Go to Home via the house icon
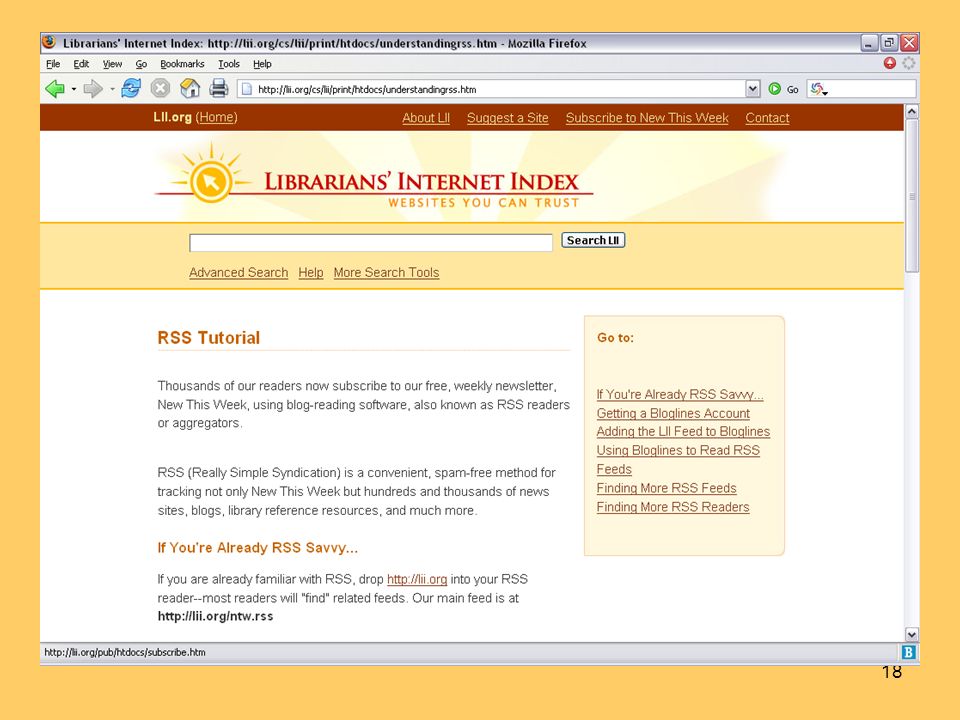This screenshot has width=960, height=720. coord(190,89)
